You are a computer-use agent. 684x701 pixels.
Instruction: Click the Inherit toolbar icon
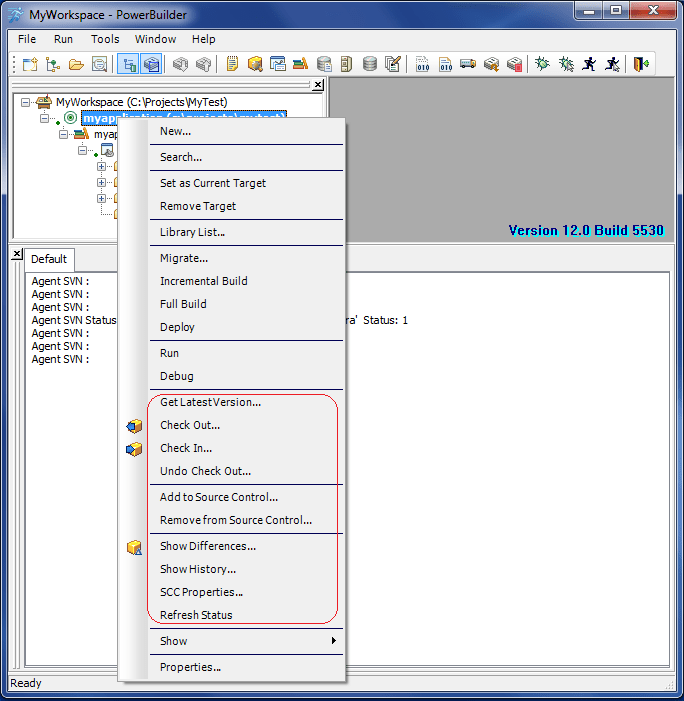[x=53, y=64]
